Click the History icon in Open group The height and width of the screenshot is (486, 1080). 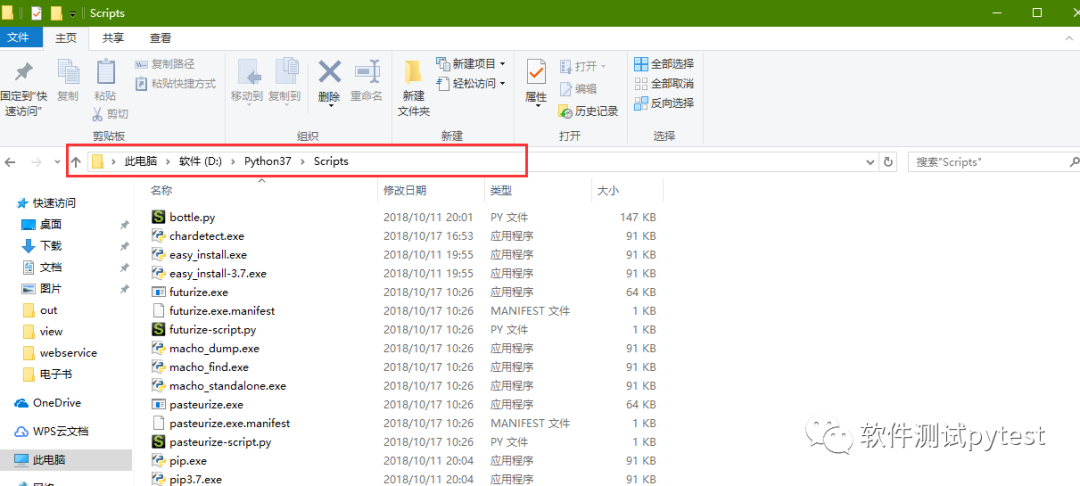click(x=565, y=110)
